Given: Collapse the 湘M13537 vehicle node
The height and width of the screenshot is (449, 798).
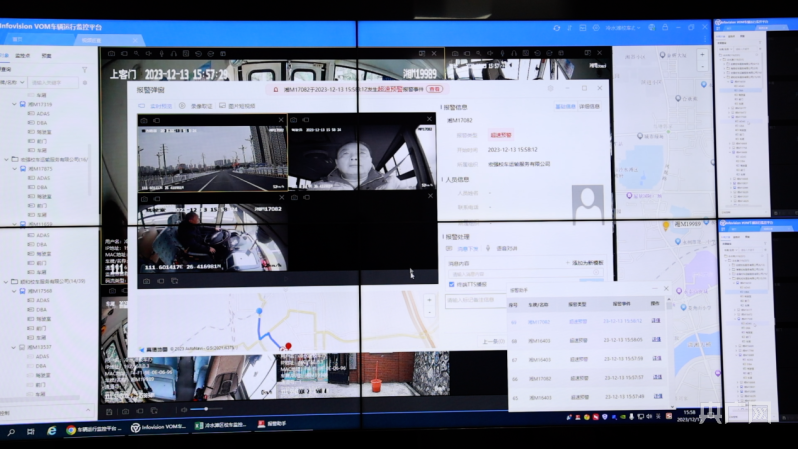Looking at the screenshot, I should (14, 347).
